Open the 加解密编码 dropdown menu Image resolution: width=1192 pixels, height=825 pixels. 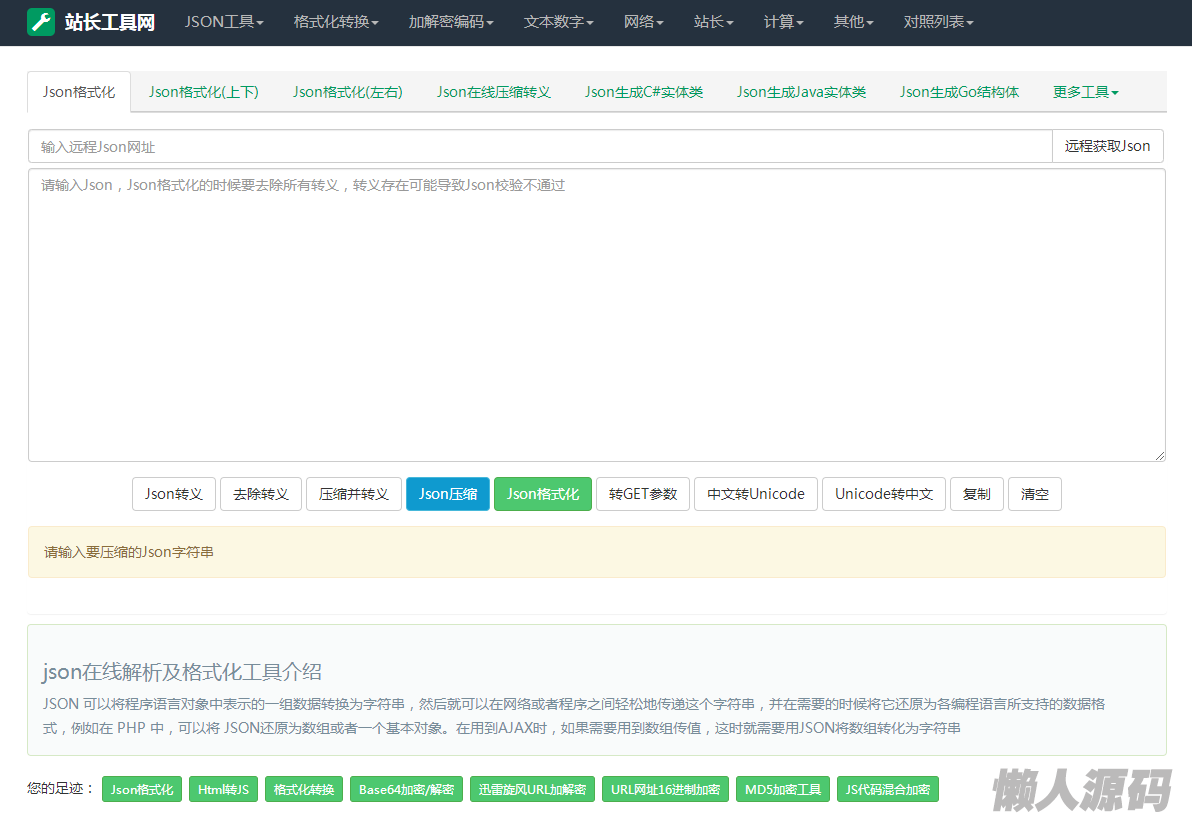(451, 22)
